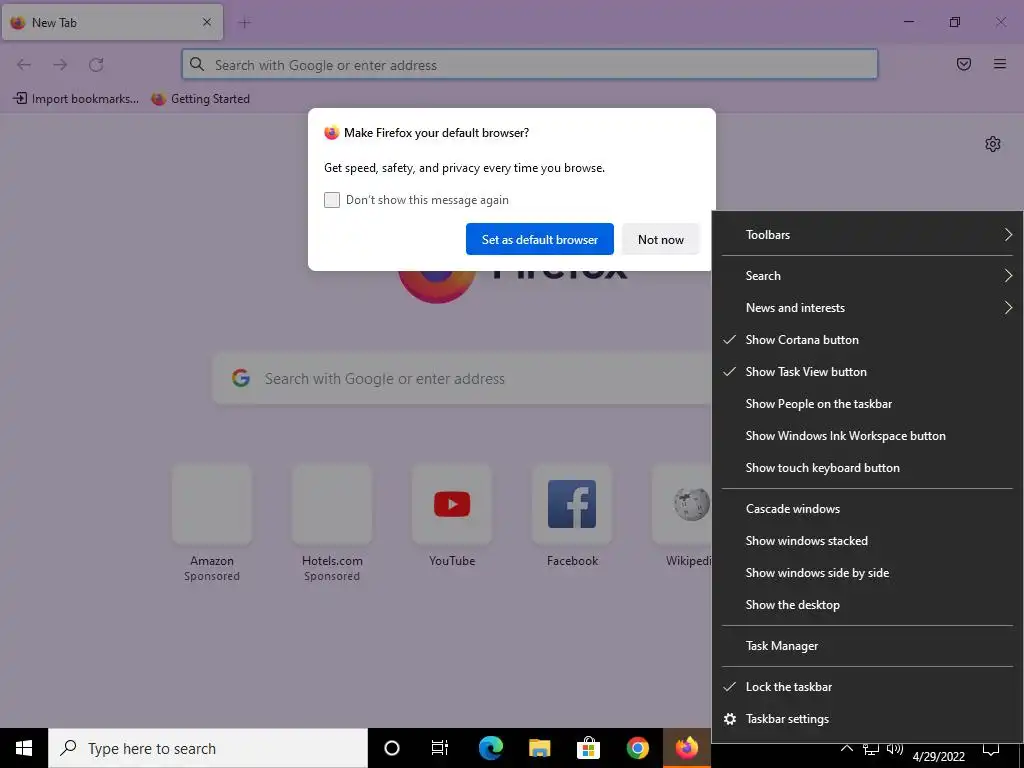Expand the Search submenu
The height and width of the screenshot is (768, 1024).
tap(867, 276)
